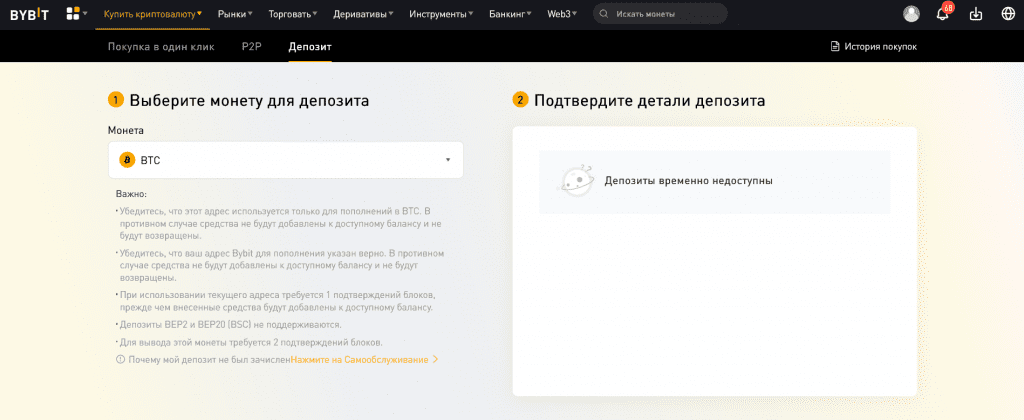Expand the Инструменты menu

click(x=441, y=14)
